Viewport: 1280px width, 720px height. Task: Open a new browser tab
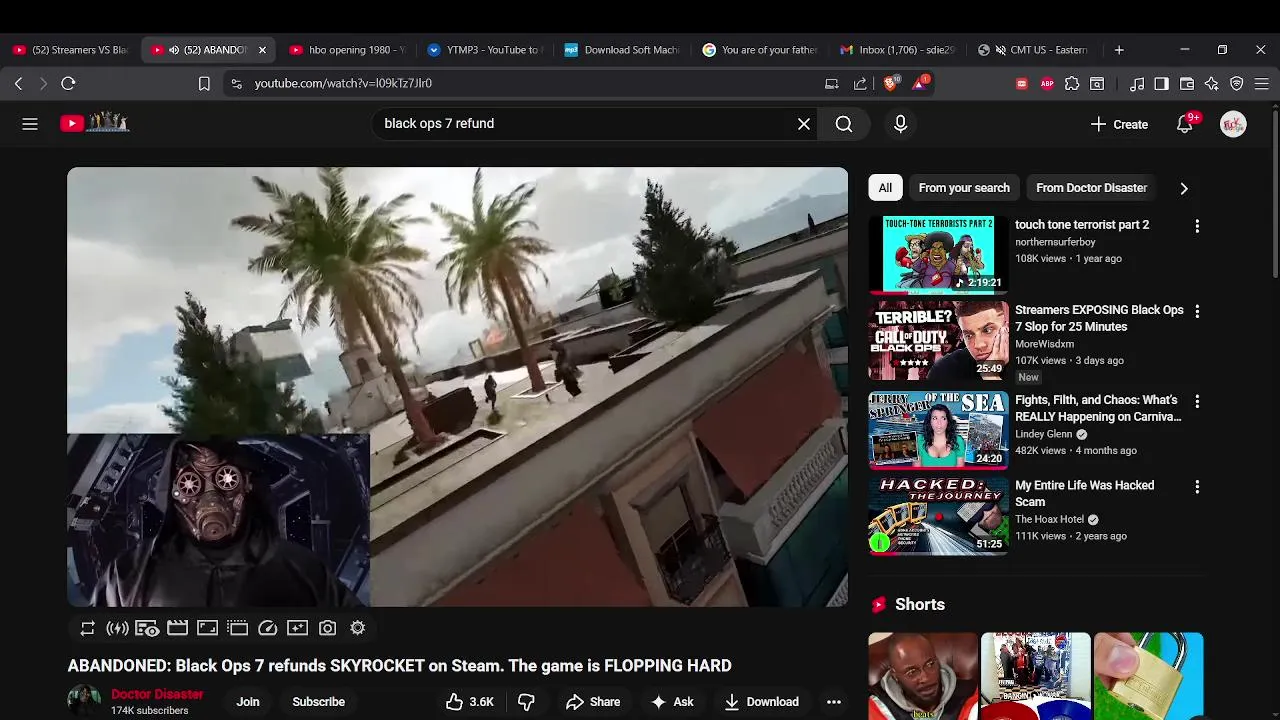point(1119,50)
